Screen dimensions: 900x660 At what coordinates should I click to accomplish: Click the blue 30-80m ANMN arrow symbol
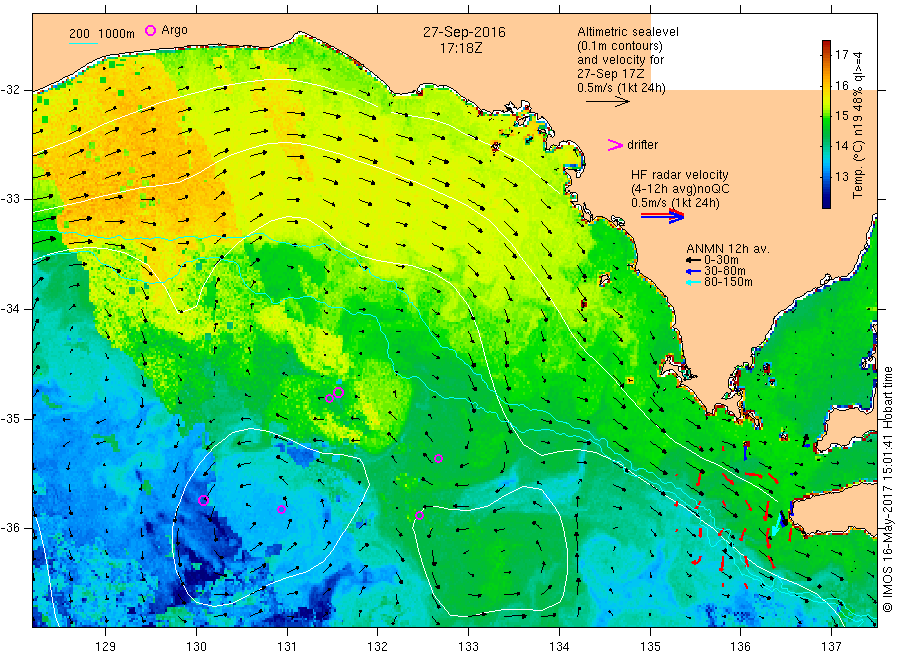tap(693, 271)
